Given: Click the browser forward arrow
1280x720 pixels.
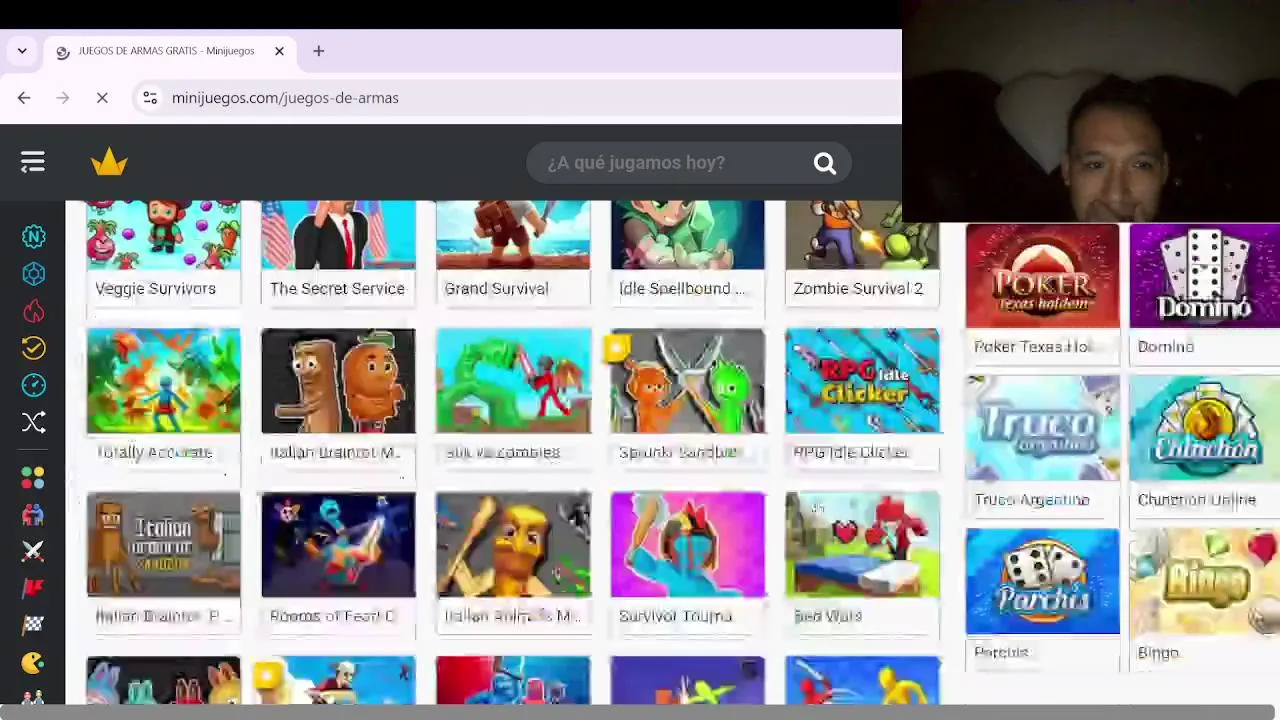Looking at the screenshot, I should coord(63,97).
